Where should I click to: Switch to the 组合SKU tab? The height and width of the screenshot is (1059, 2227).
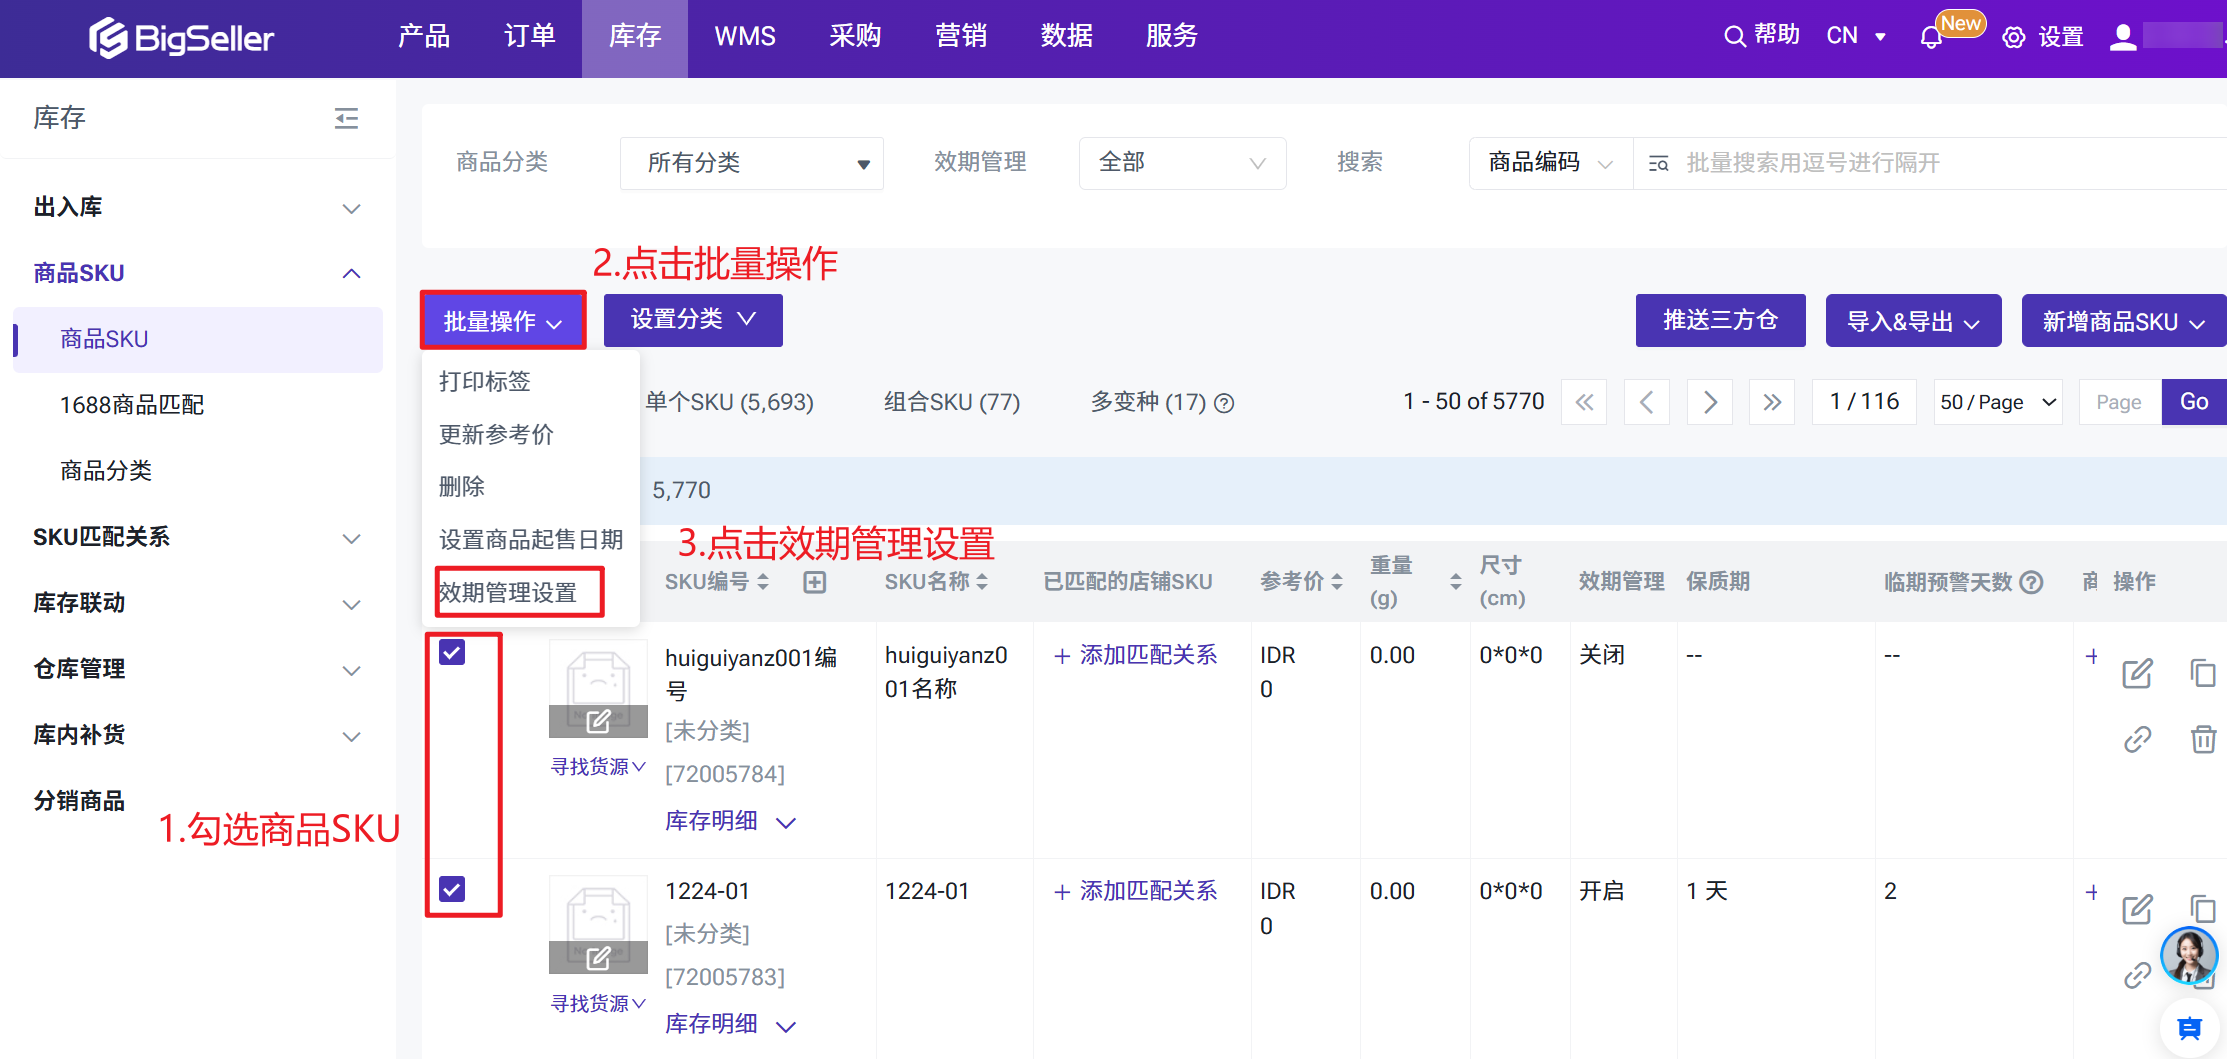coord(951,402)
